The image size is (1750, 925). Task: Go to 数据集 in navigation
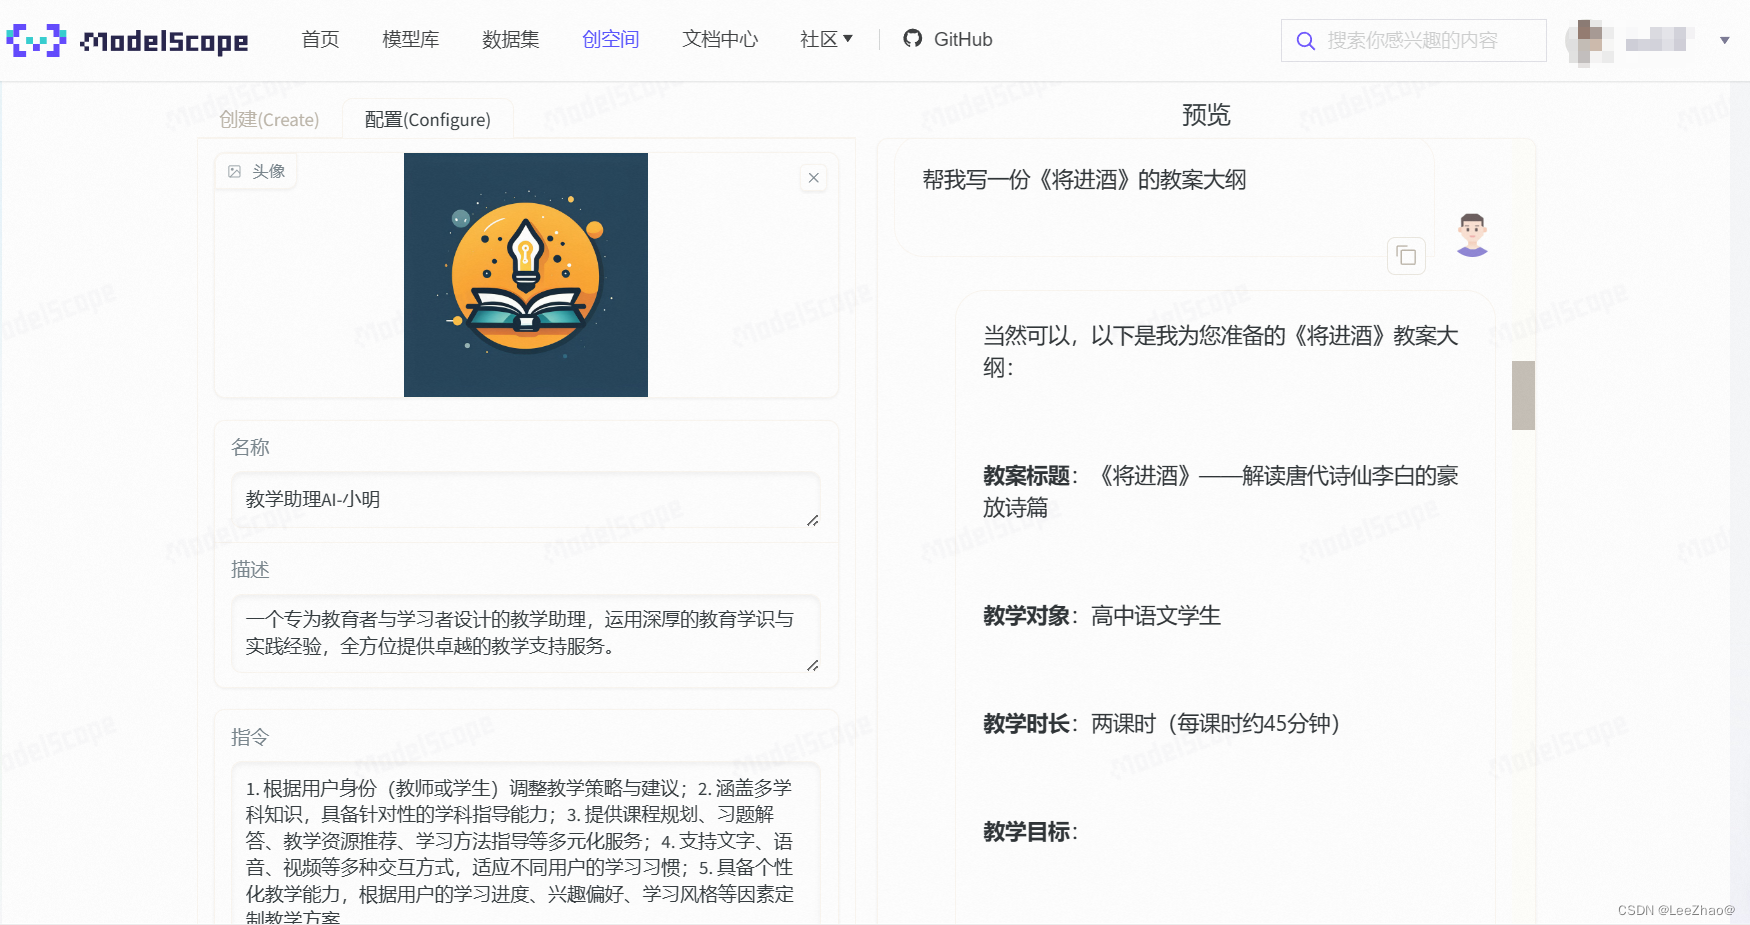[510, 39]
